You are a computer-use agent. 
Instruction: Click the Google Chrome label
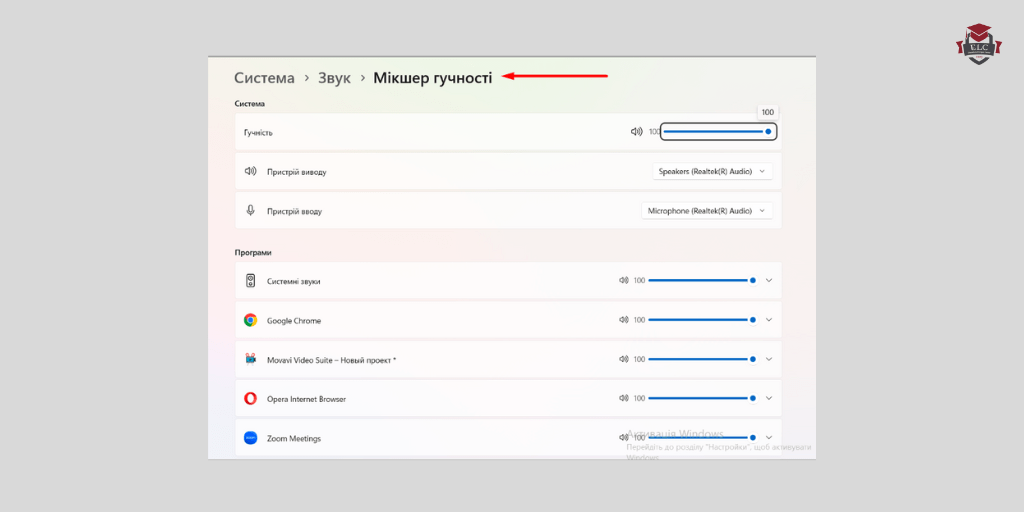tap(294, 321)
